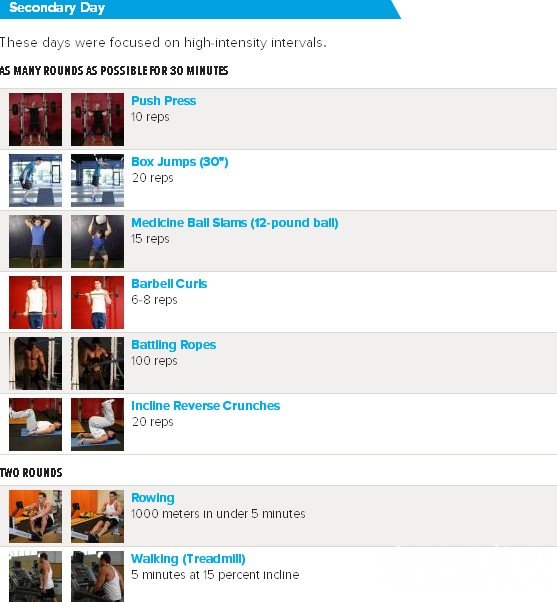The width and height of the screenshot is (557, 602).
Task: Click first Rowing machine thumbnail
Action: coord(35,516)
